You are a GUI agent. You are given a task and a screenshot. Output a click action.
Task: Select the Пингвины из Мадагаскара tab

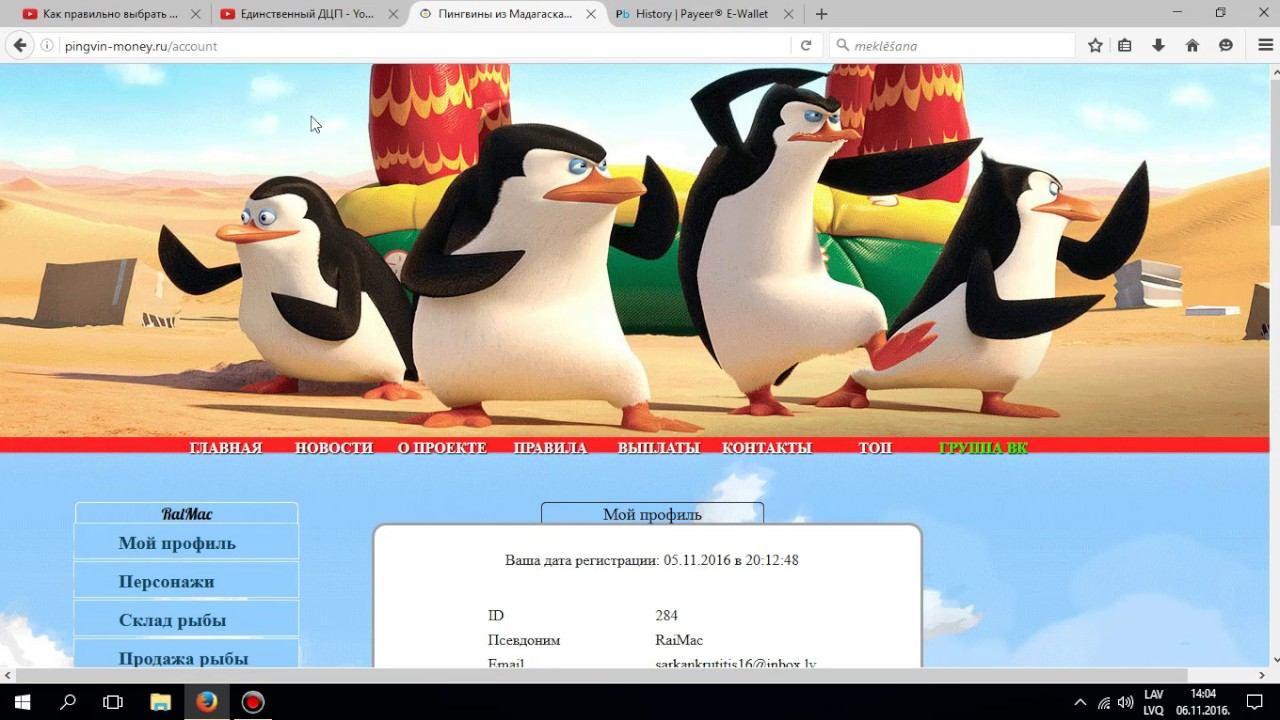pyautogui.click(x=507, y=14)
